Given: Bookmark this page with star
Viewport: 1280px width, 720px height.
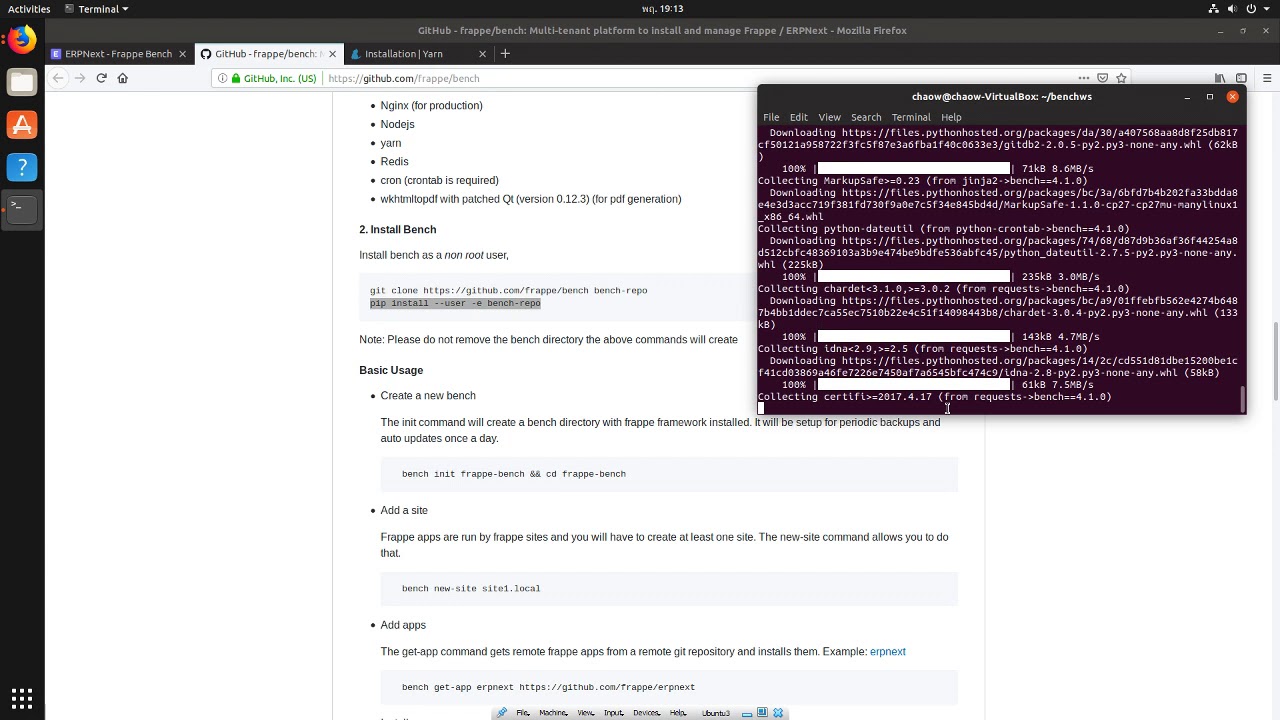Looking at the screenshot, I should click(1121, 78).
